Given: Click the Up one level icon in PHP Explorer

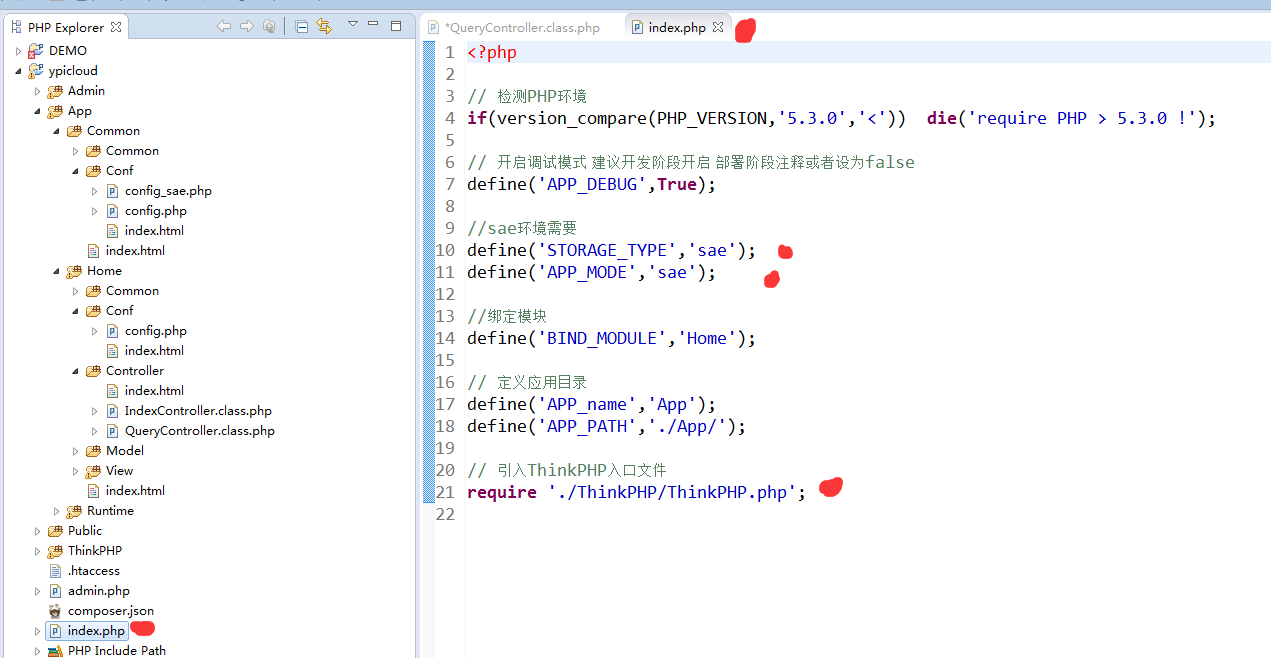Looking at the screenshot, I should click(x=268, y=27).
